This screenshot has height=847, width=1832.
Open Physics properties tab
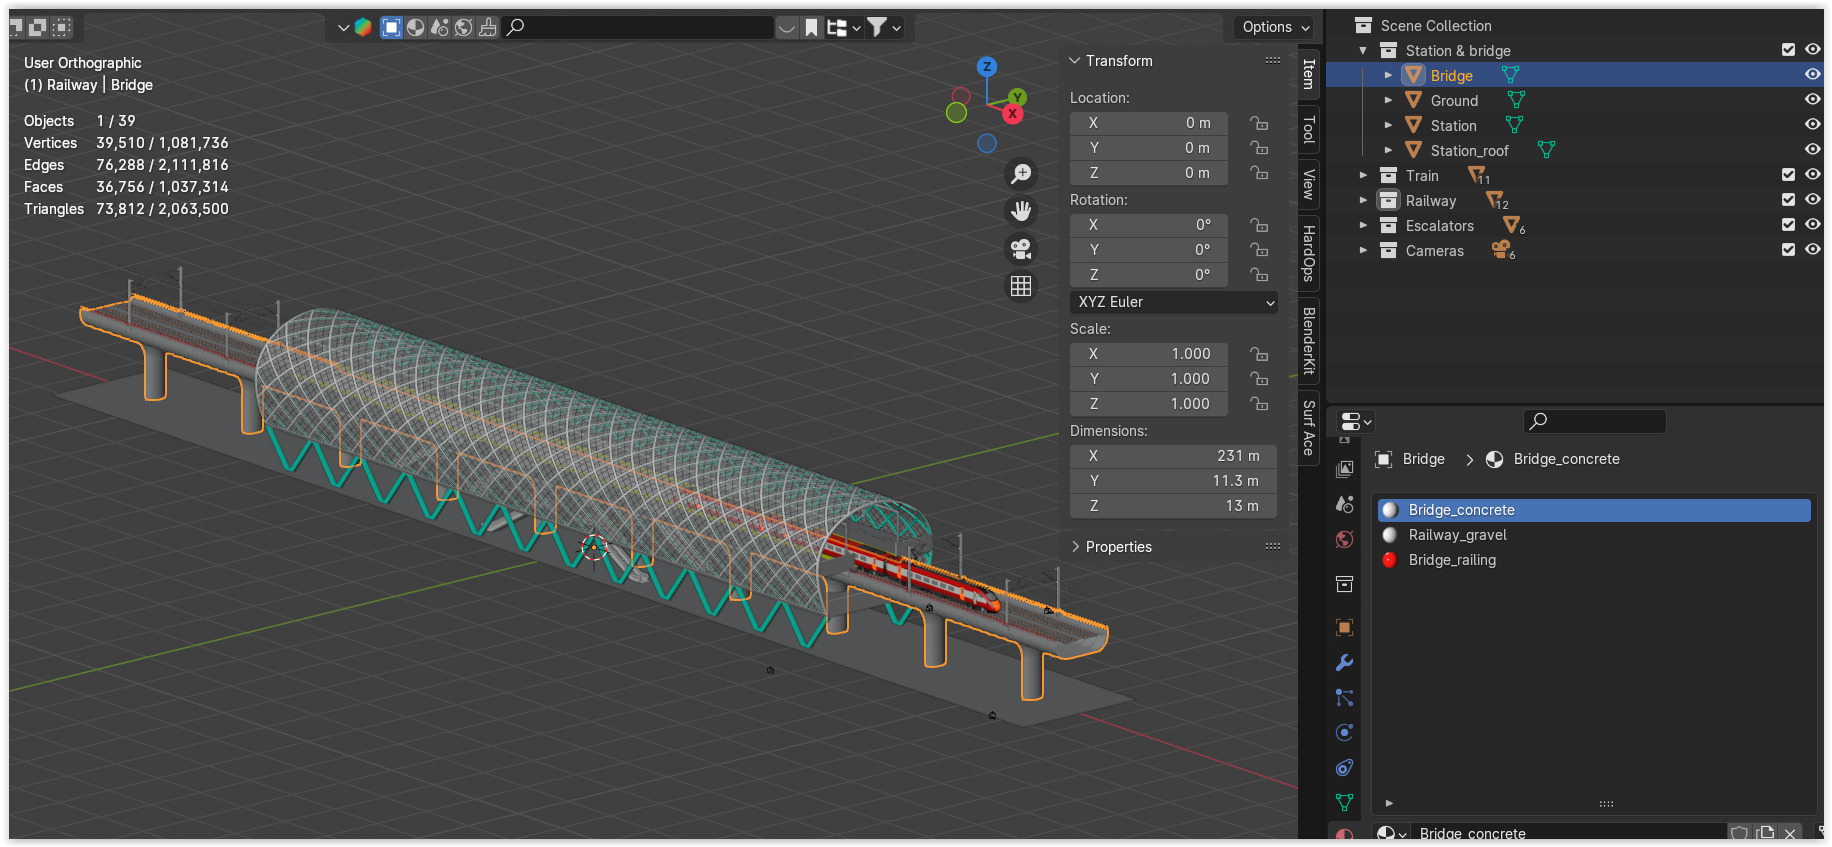click(x=1345, y=733)
